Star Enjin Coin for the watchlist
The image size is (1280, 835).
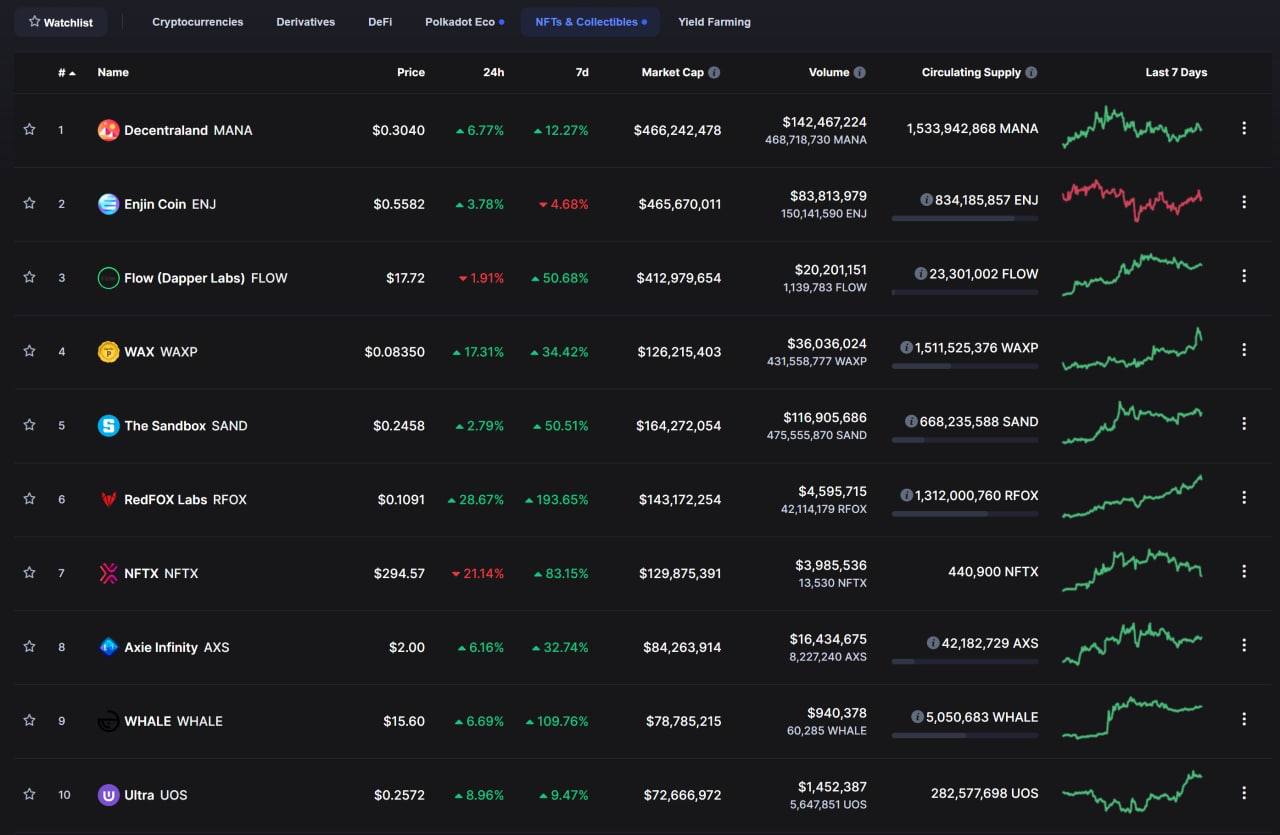pyautogui.click(x=29, y=203)
